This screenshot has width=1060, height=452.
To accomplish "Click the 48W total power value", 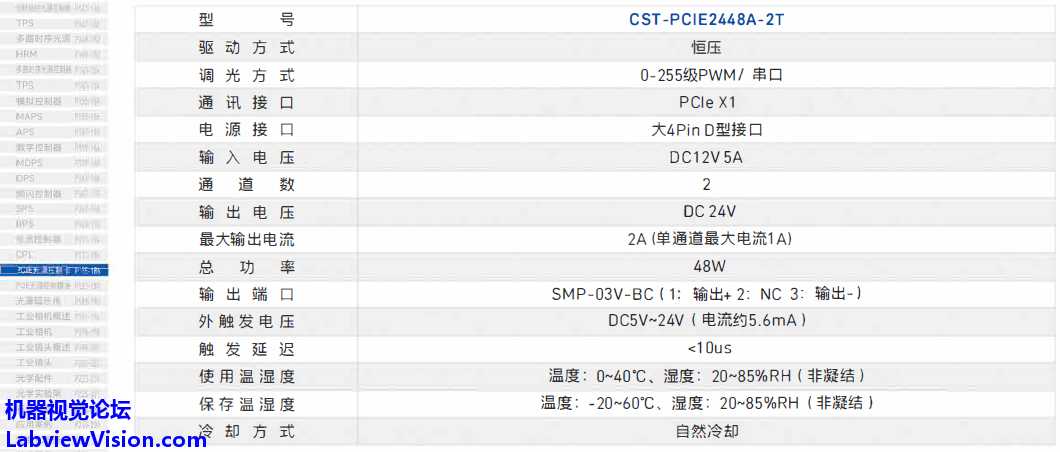I will click(708, 267).
